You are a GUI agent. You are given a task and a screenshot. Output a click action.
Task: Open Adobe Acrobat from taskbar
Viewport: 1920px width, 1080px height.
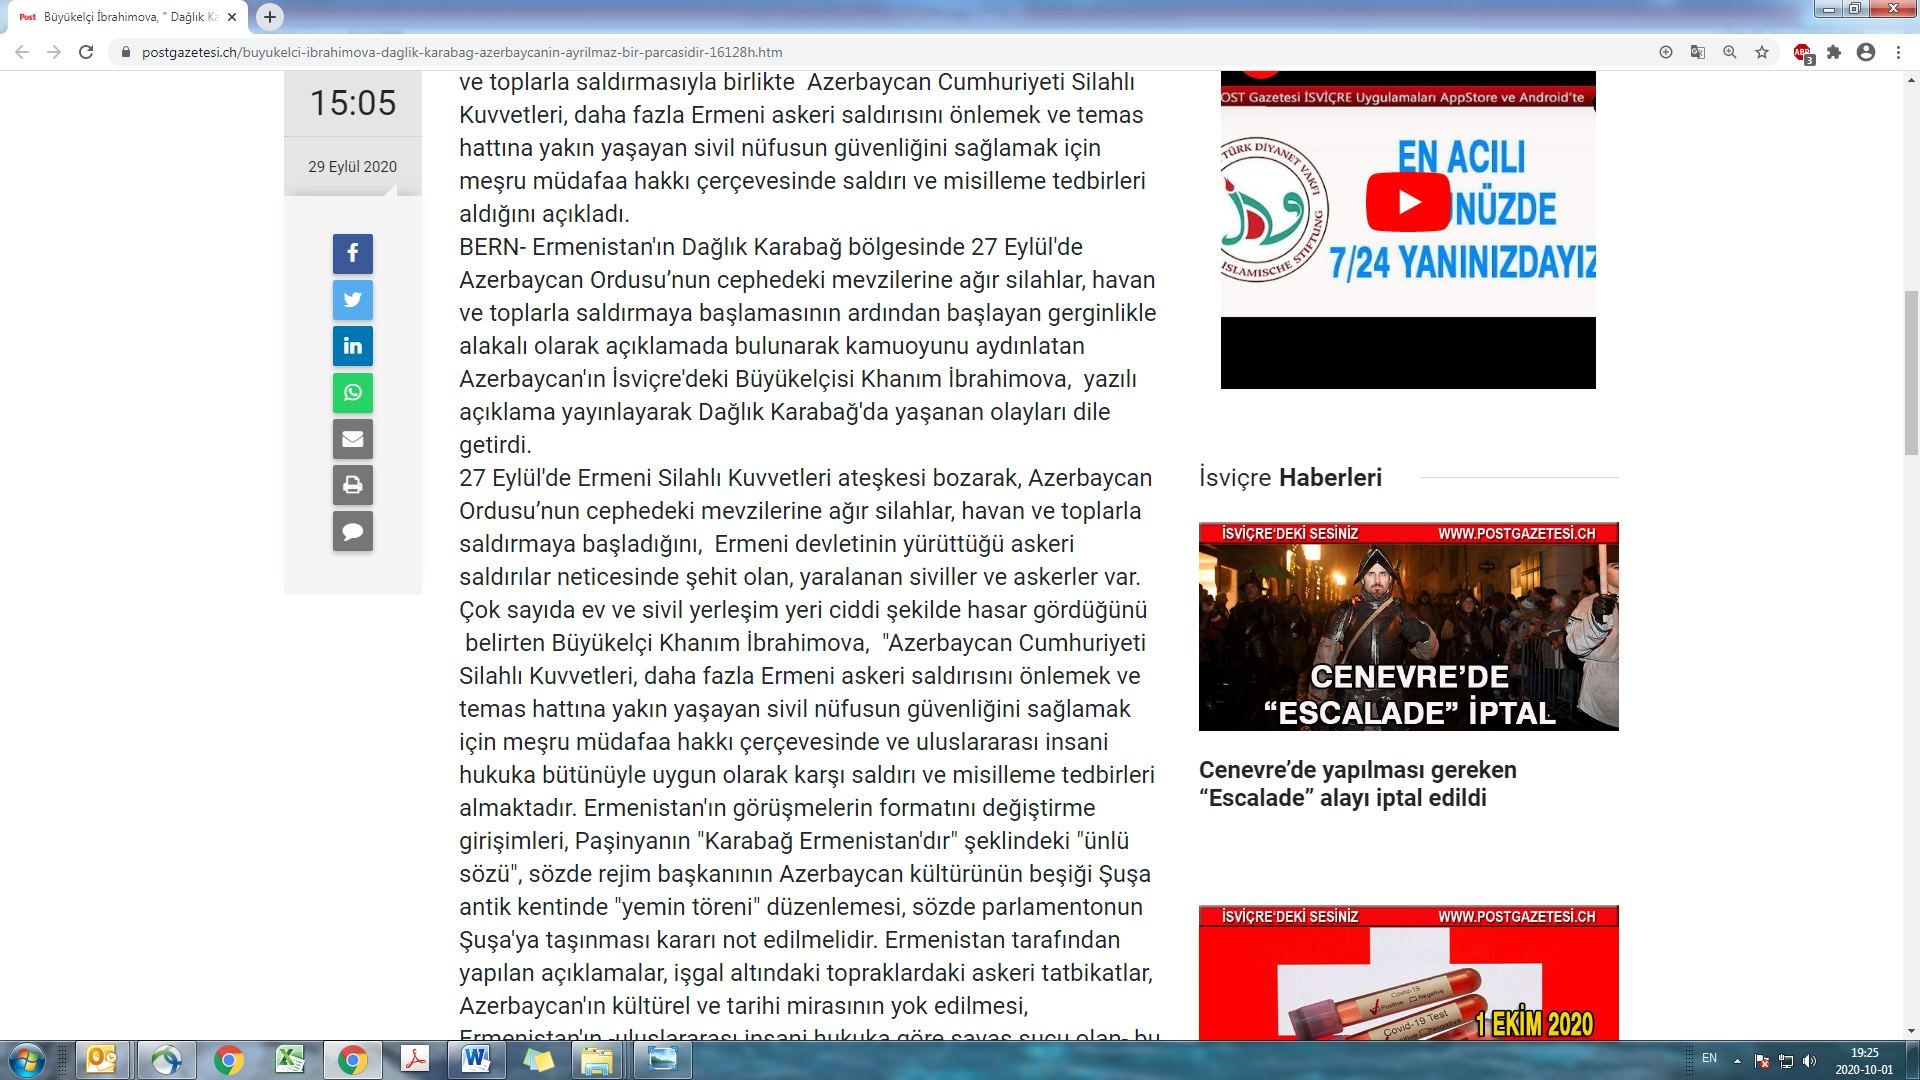click(x=414, y=1060)
